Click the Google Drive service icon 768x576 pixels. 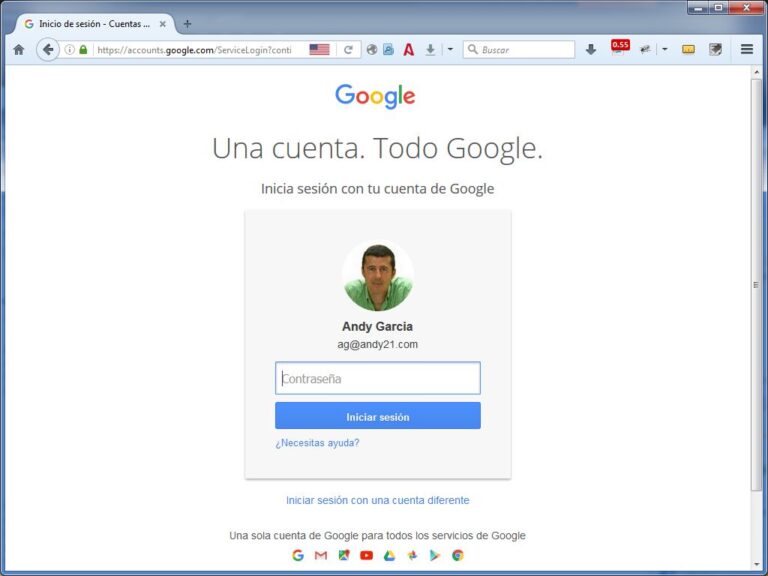(x=389, y=555)
